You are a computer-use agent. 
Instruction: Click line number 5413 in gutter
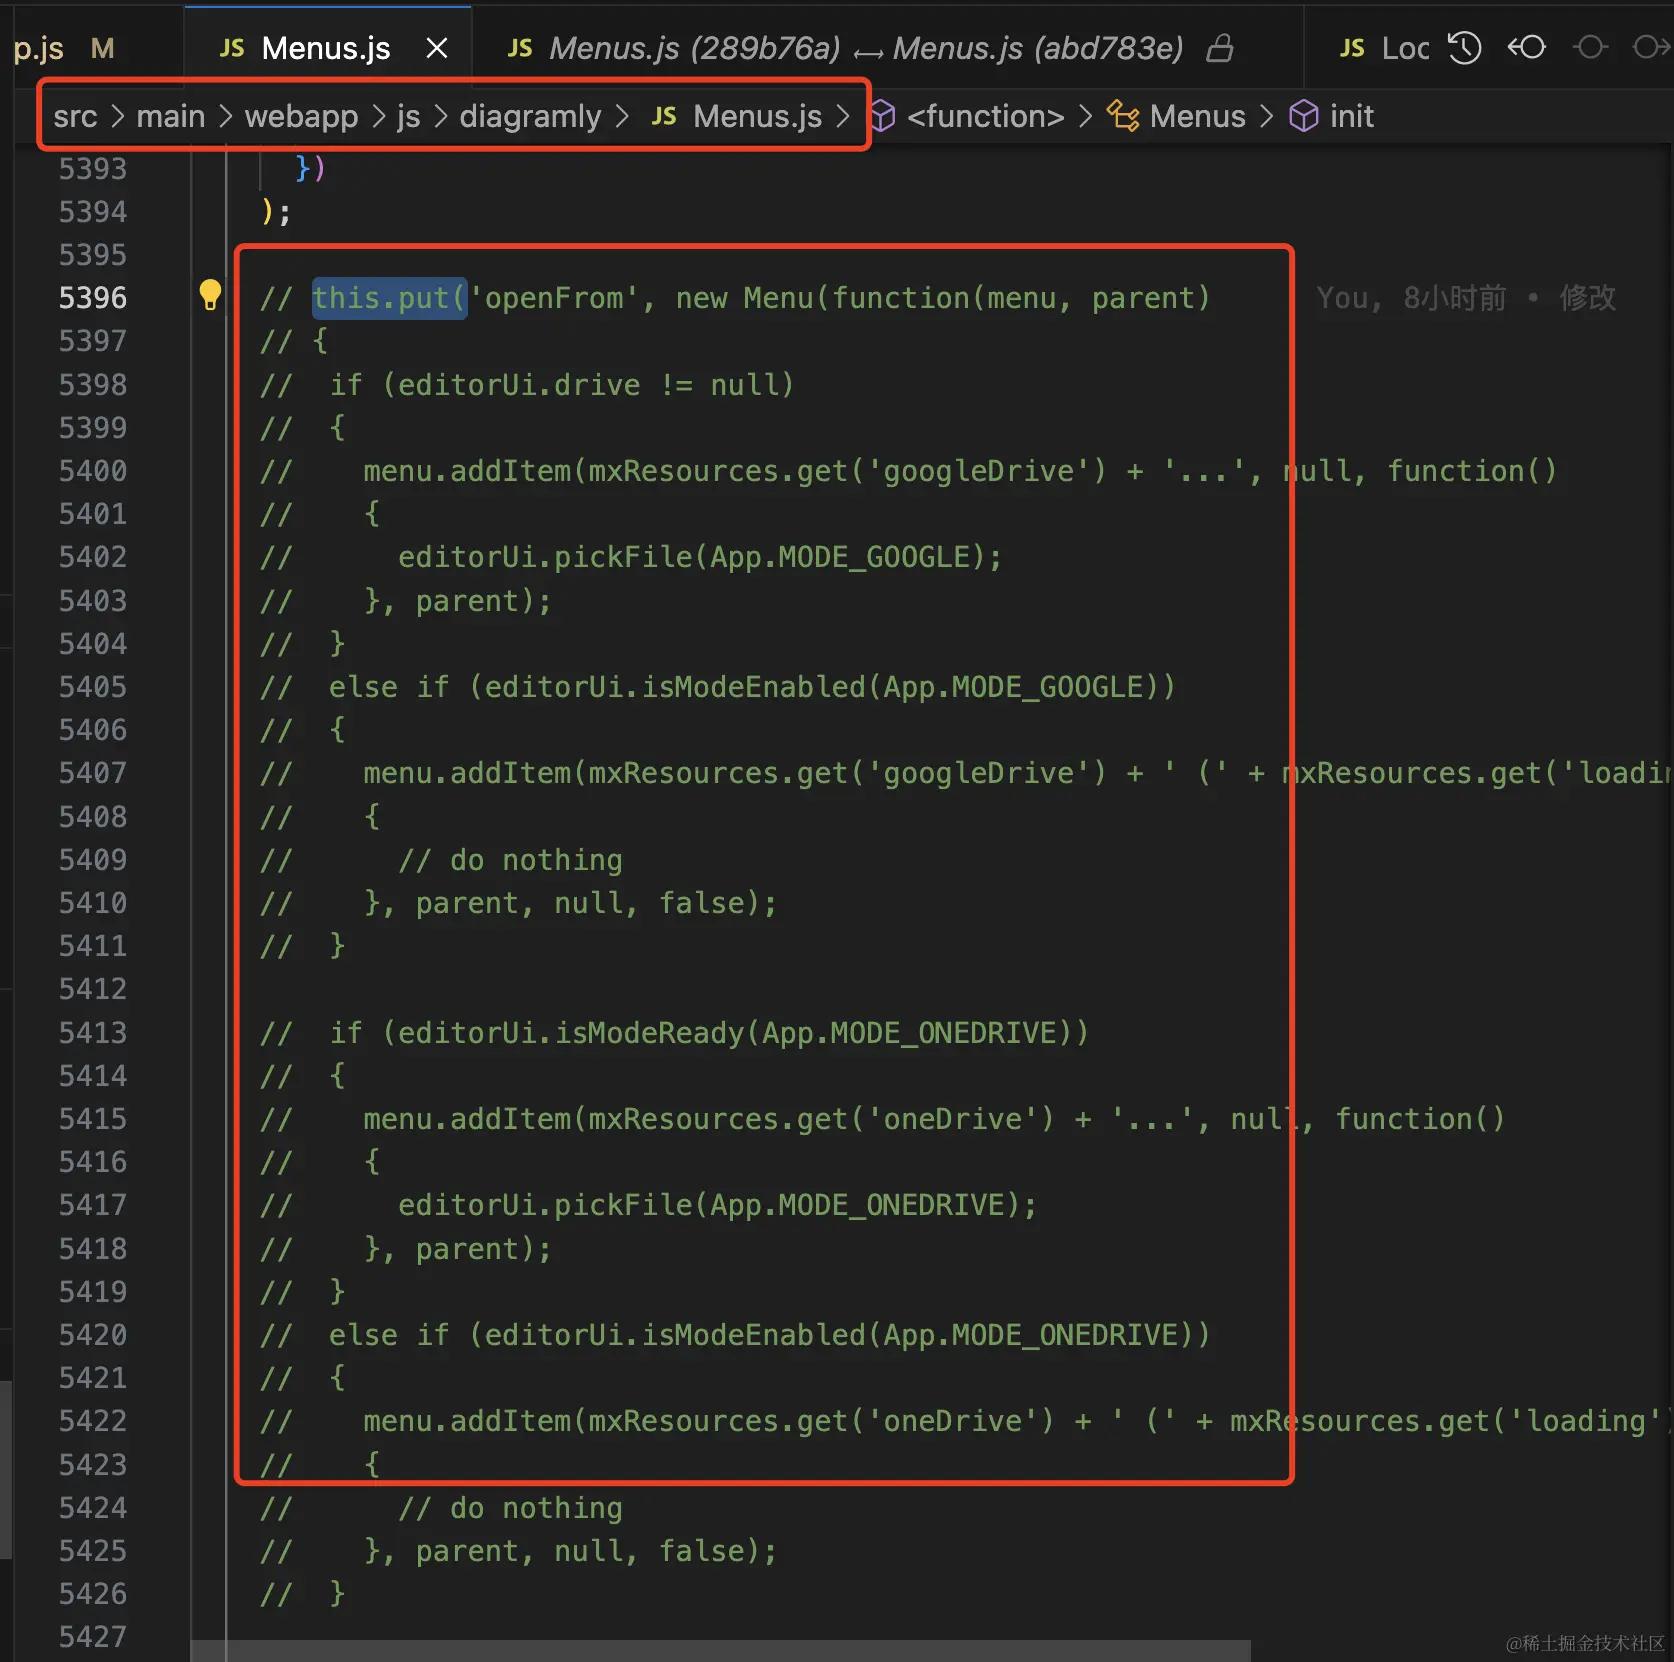(x=92, y=1032)
